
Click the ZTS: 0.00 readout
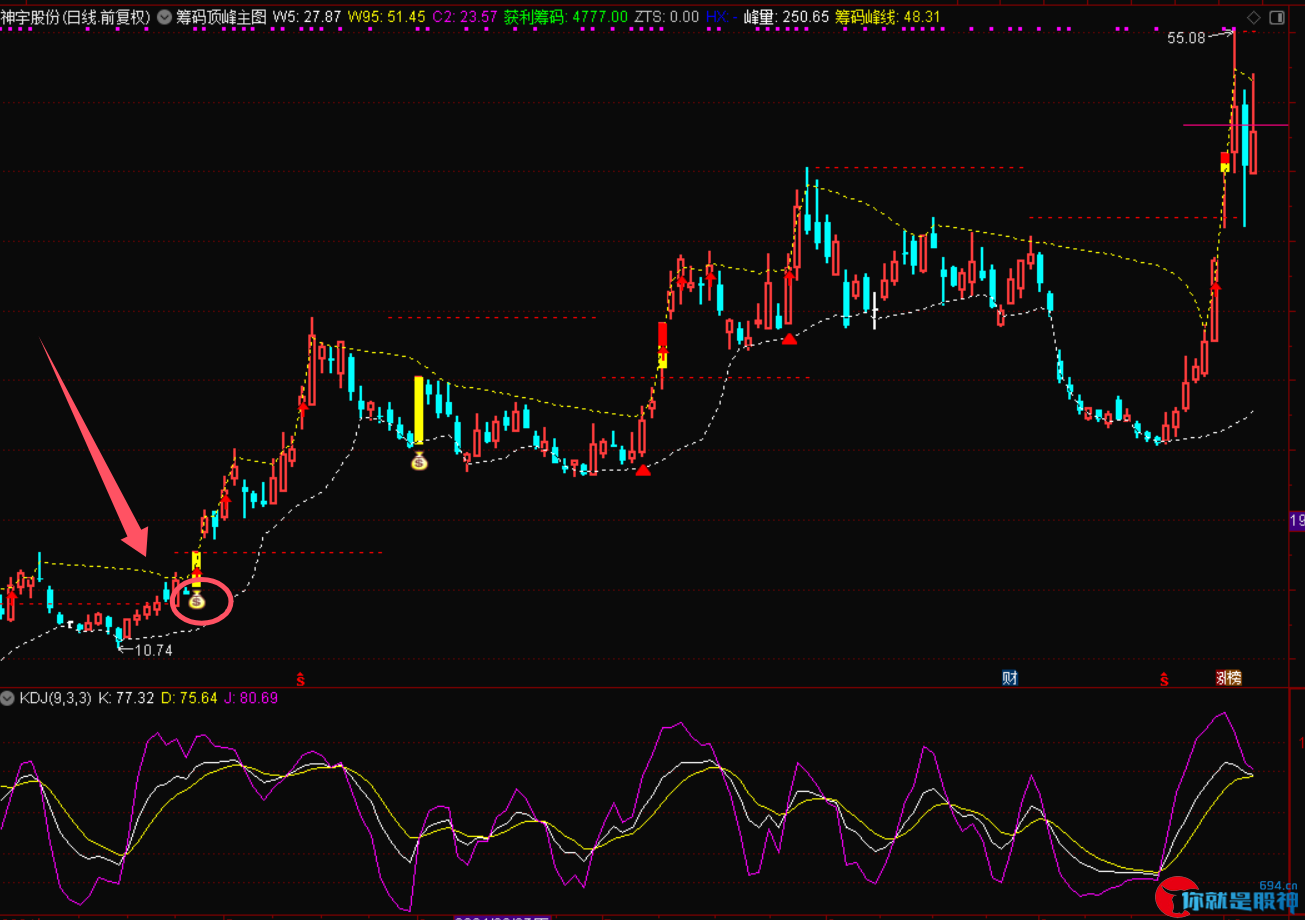668,17
